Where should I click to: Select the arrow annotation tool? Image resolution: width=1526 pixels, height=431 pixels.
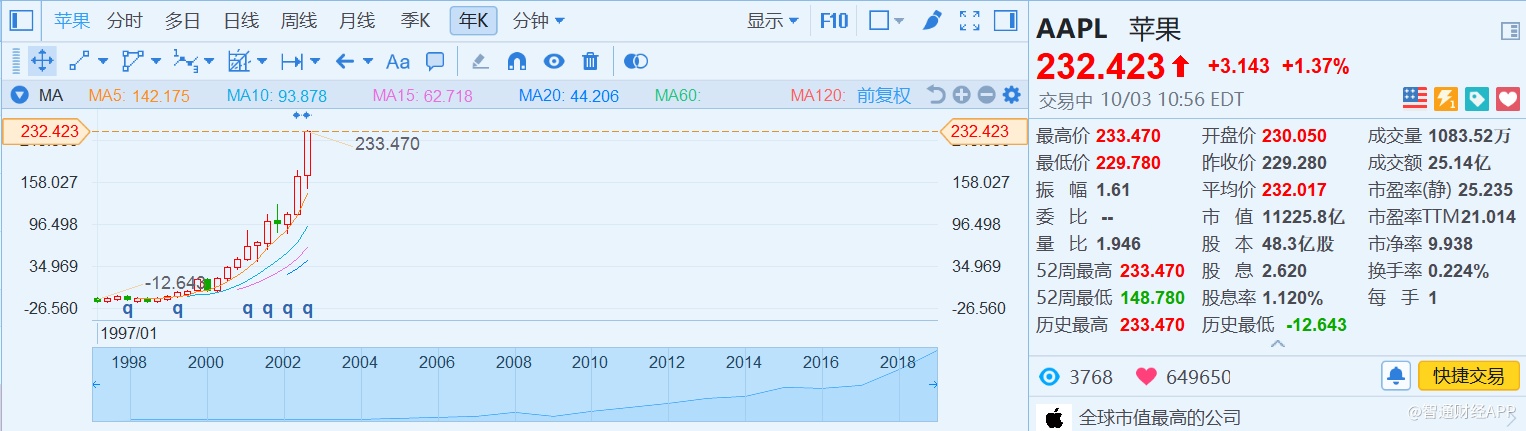point(345,61)
